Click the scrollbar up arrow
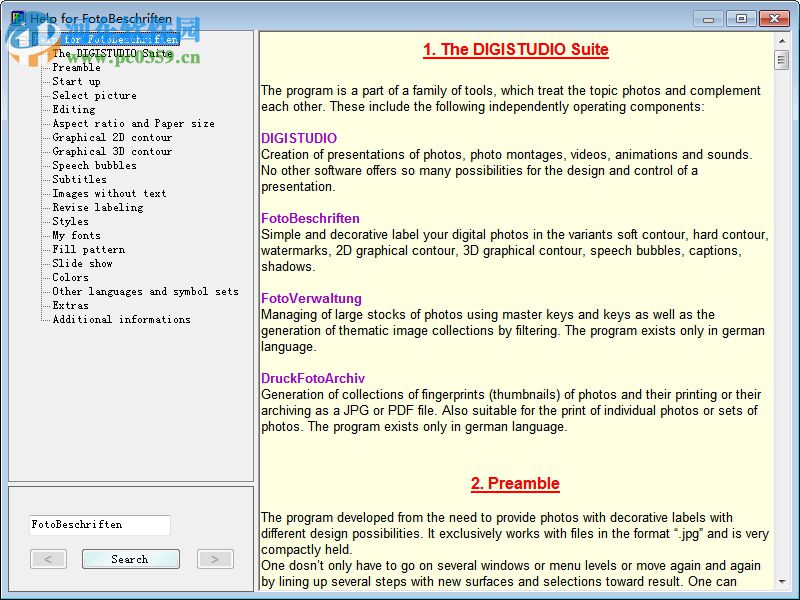800x600 pixels. point(781,39)
